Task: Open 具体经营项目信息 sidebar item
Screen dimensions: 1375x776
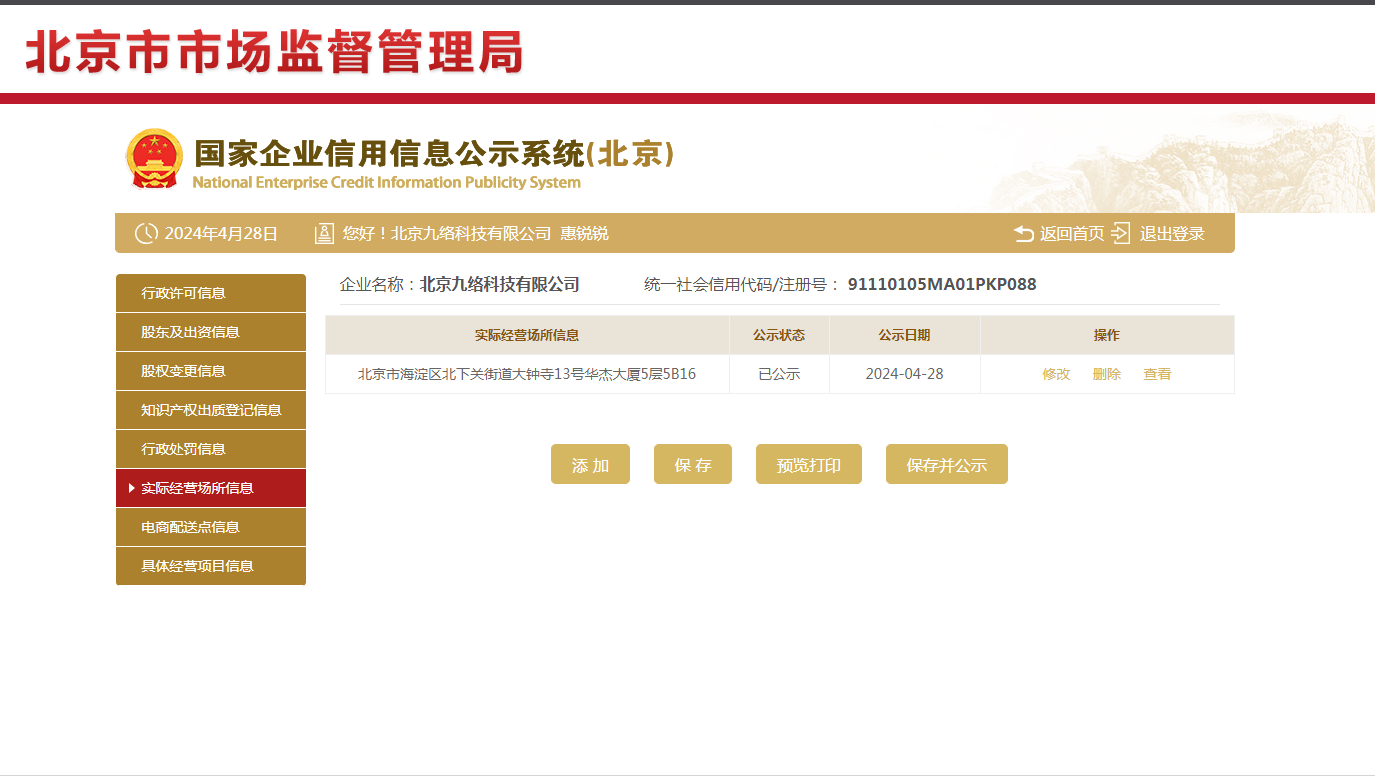Action: (211, 566)
